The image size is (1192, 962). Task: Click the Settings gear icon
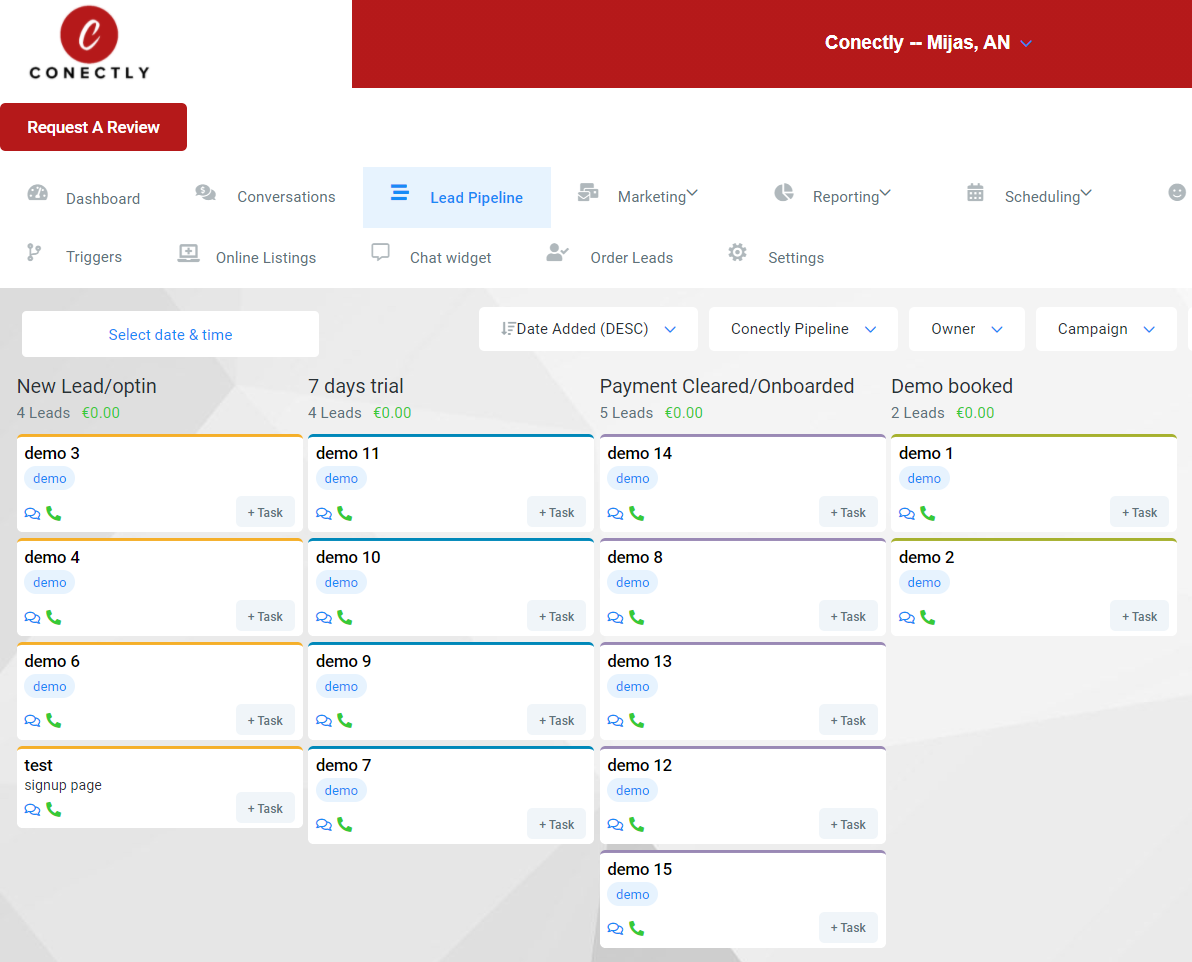(x=737, y=252)
